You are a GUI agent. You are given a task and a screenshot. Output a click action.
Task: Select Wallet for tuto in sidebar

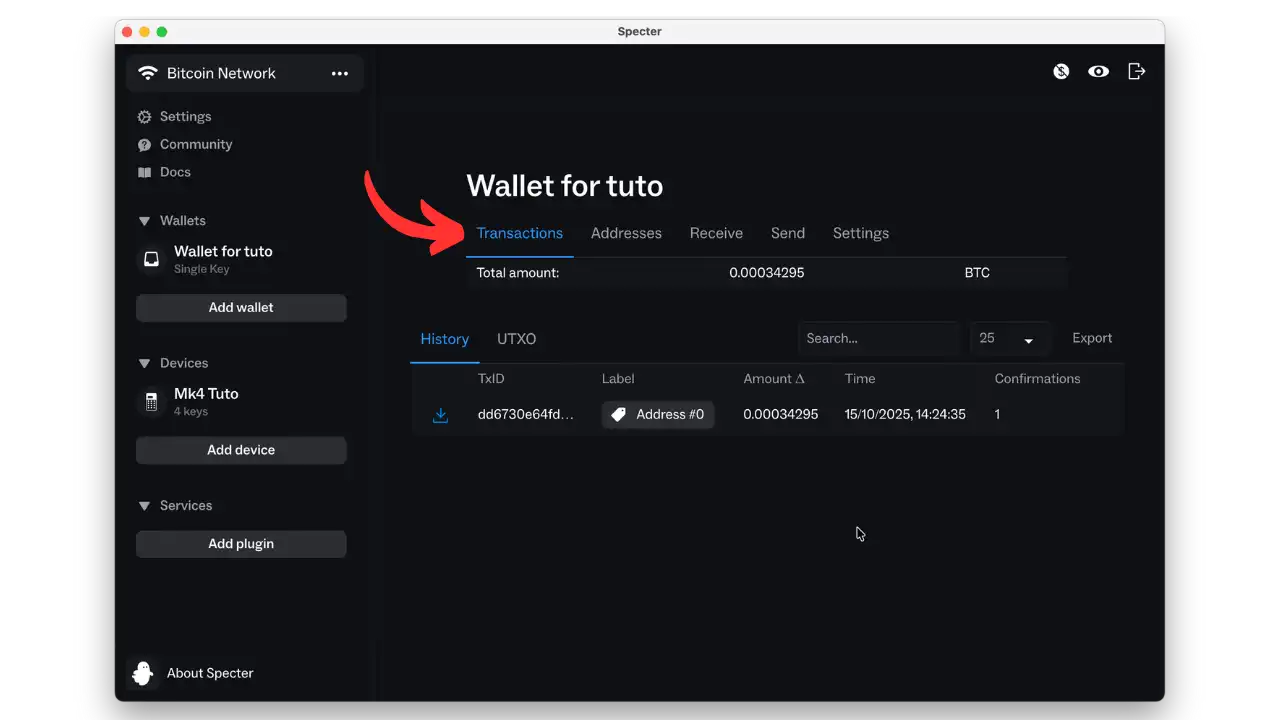click(223, 259)
